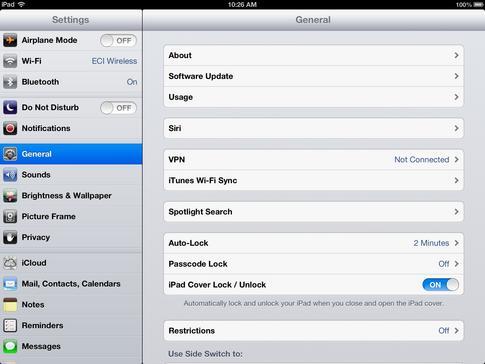
Task: Tap the Usage row label
Action: (181, 97)
